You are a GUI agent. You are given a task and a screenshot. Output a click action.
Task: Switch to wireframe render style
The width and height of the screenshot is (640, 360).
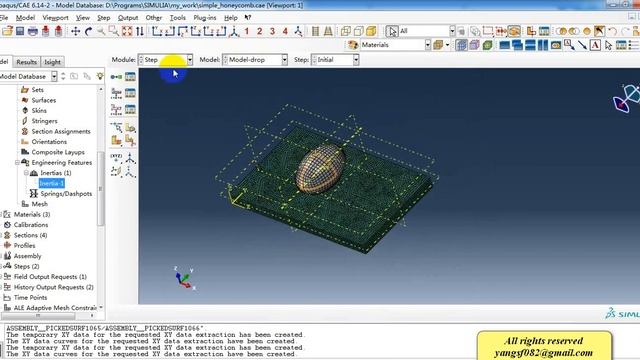[346, 31]
